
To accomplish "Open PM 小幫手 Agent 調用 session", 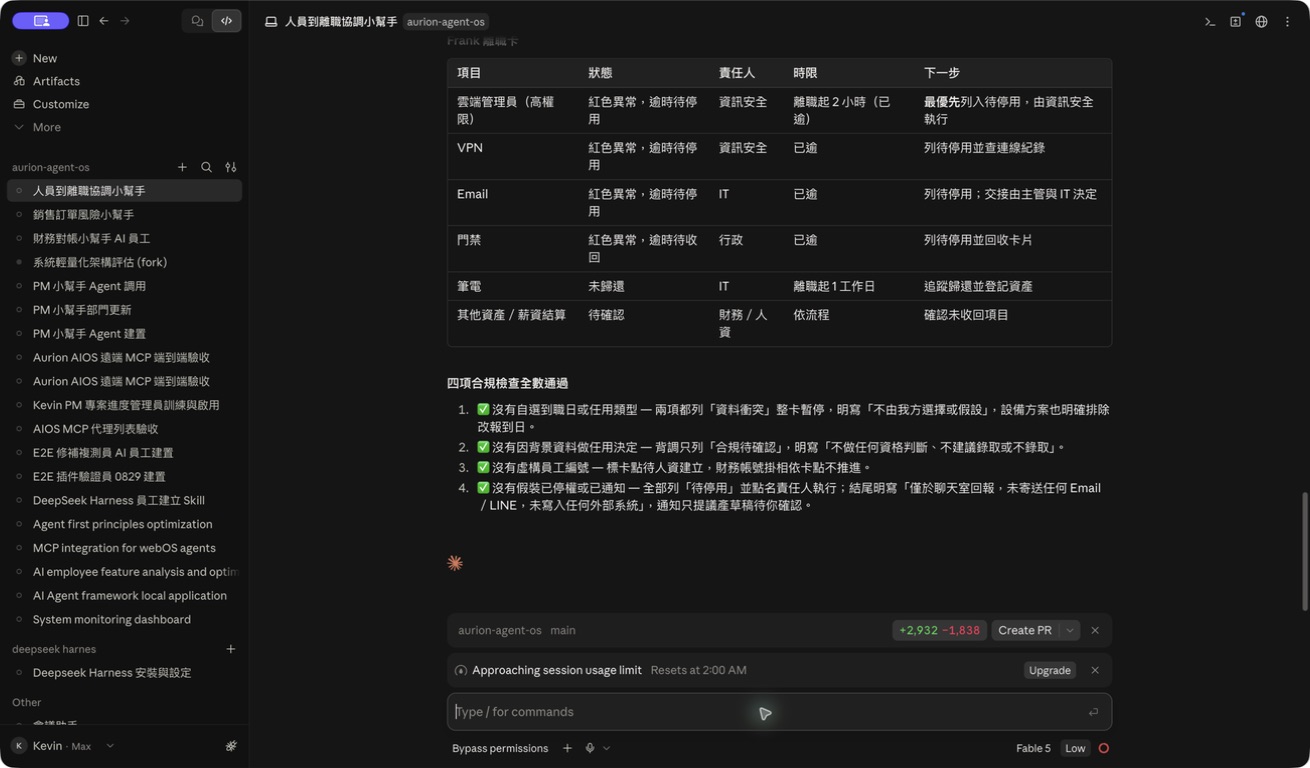I will tap(124, 286).
